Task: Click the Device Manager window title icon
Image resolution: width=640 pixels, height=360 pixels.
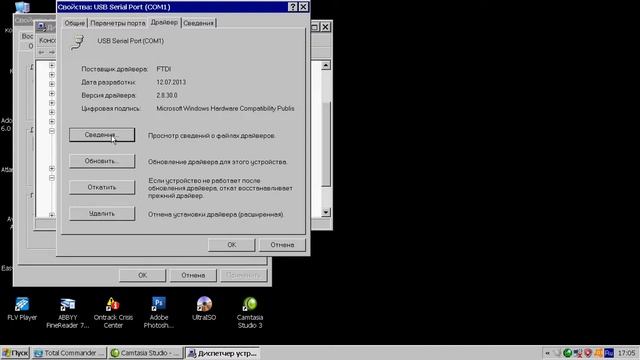Action: coord(41,27)
